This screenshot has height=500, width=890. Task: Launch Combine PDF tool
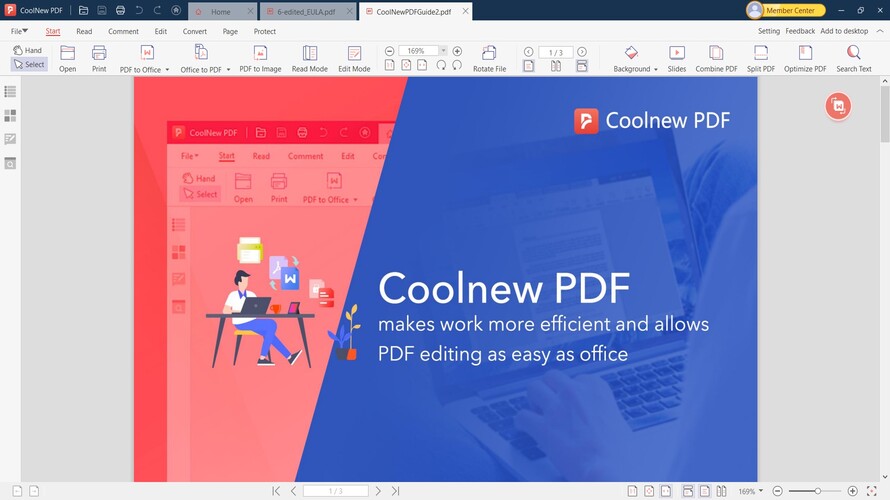pyautogui.click(x=716, y=53)
